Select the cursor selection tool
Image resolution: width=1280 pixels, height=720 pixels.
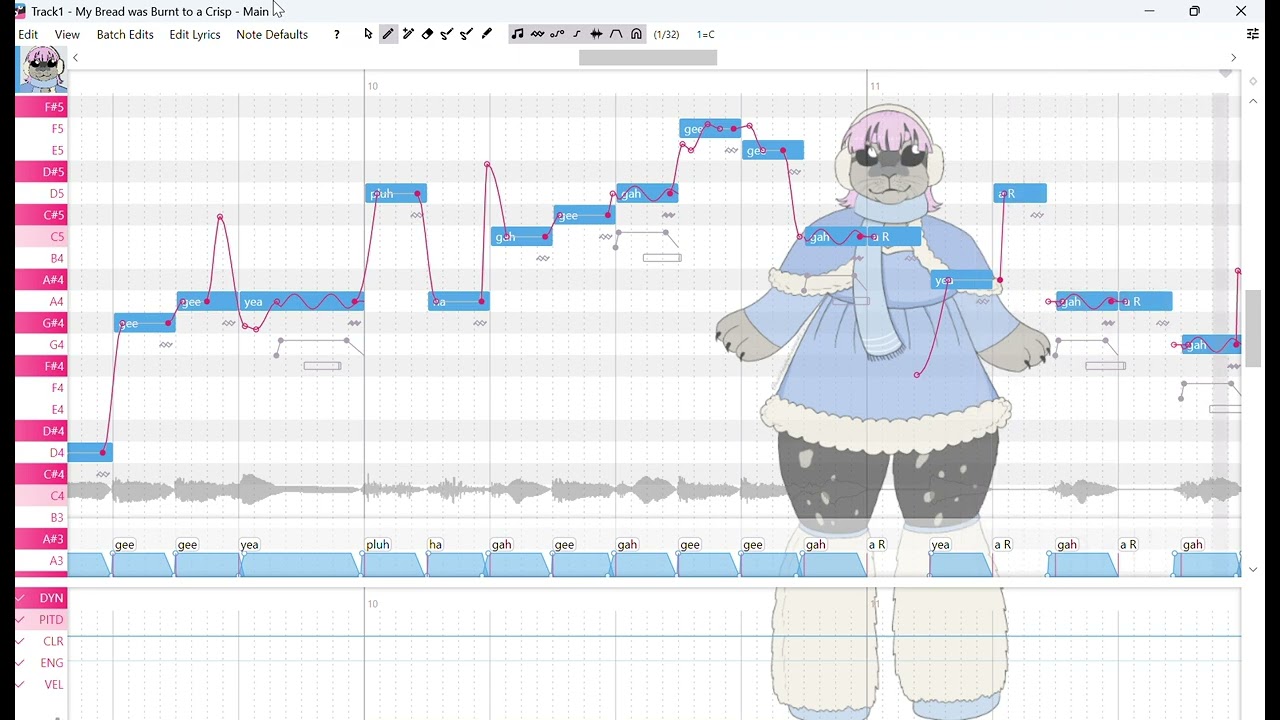pyautogui.click(x=368, y=35)
